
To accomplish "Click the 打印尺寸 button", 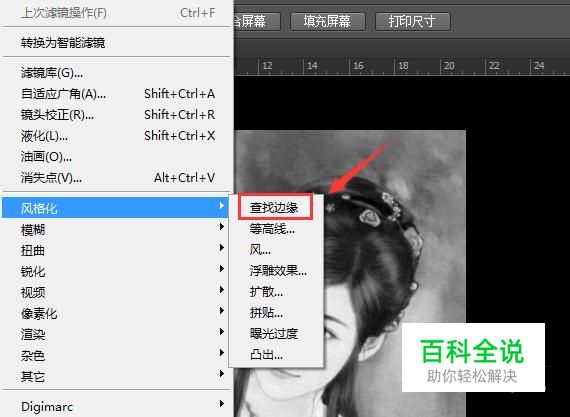I will [413, 21].
